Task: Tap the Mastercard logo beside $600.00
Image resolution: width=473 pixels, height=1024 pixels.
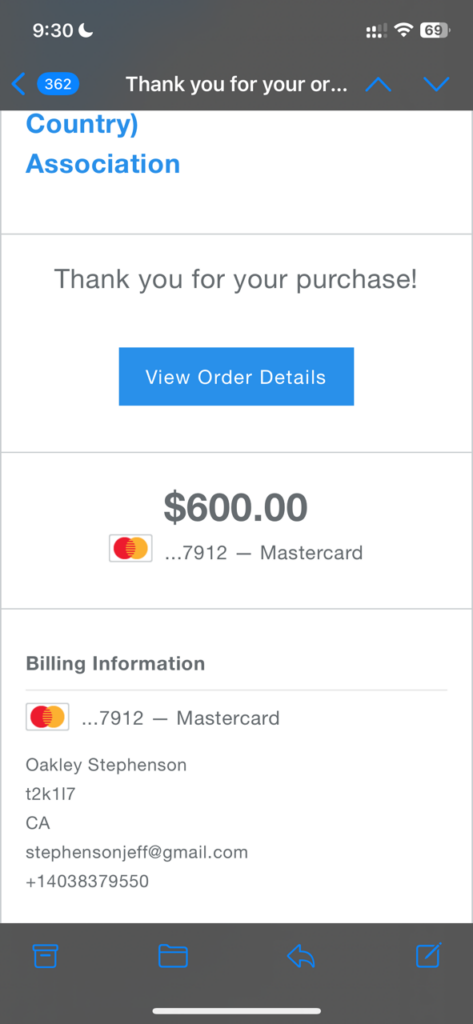Action: tap(131, 549)
